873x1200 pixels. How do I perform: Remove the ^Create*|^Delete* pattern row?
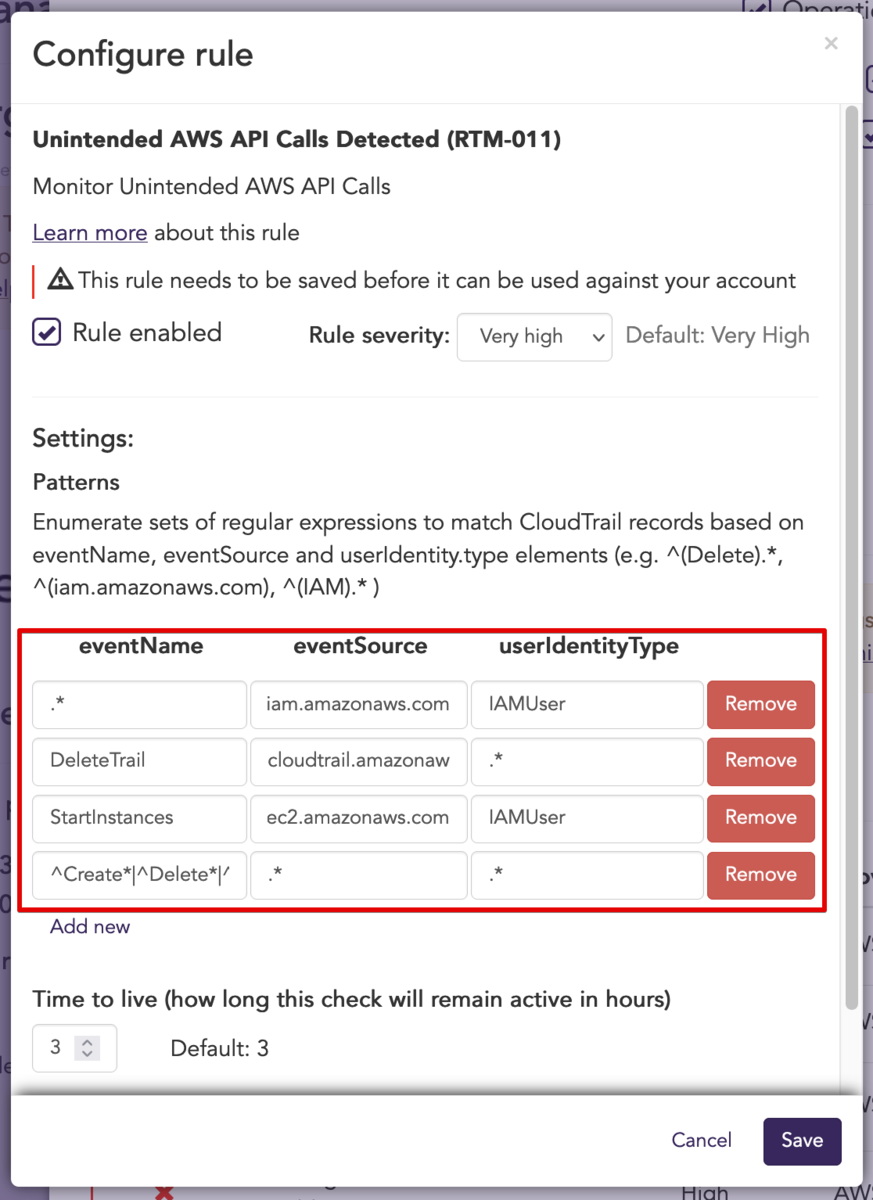(761, 875)
